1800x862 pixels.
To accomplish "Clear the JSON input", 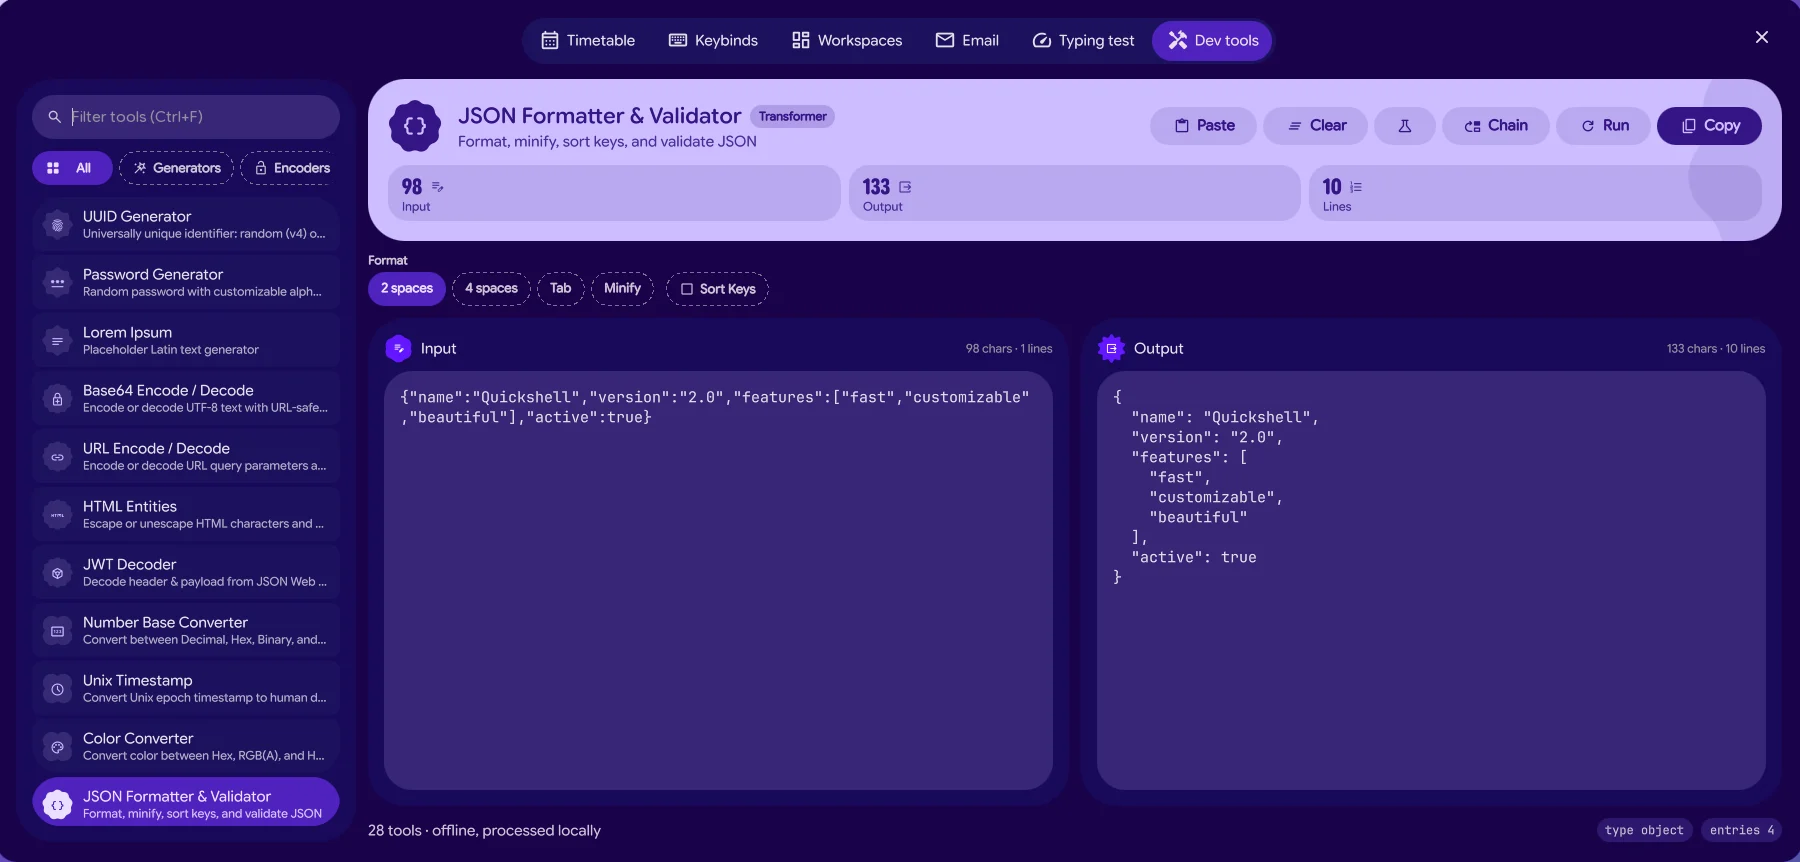I will point(1316,126).
